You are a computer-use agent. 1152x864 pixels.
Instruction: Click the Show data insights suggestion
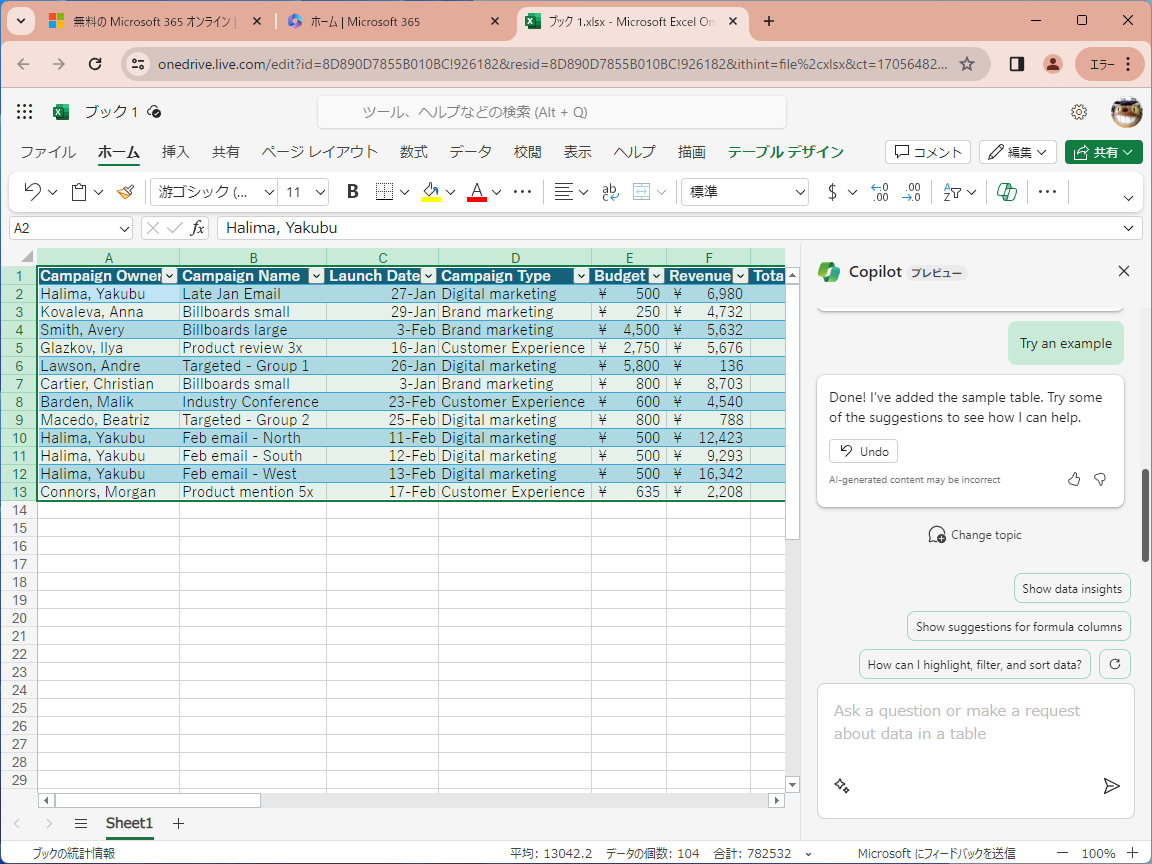[x=1072, y=588]
